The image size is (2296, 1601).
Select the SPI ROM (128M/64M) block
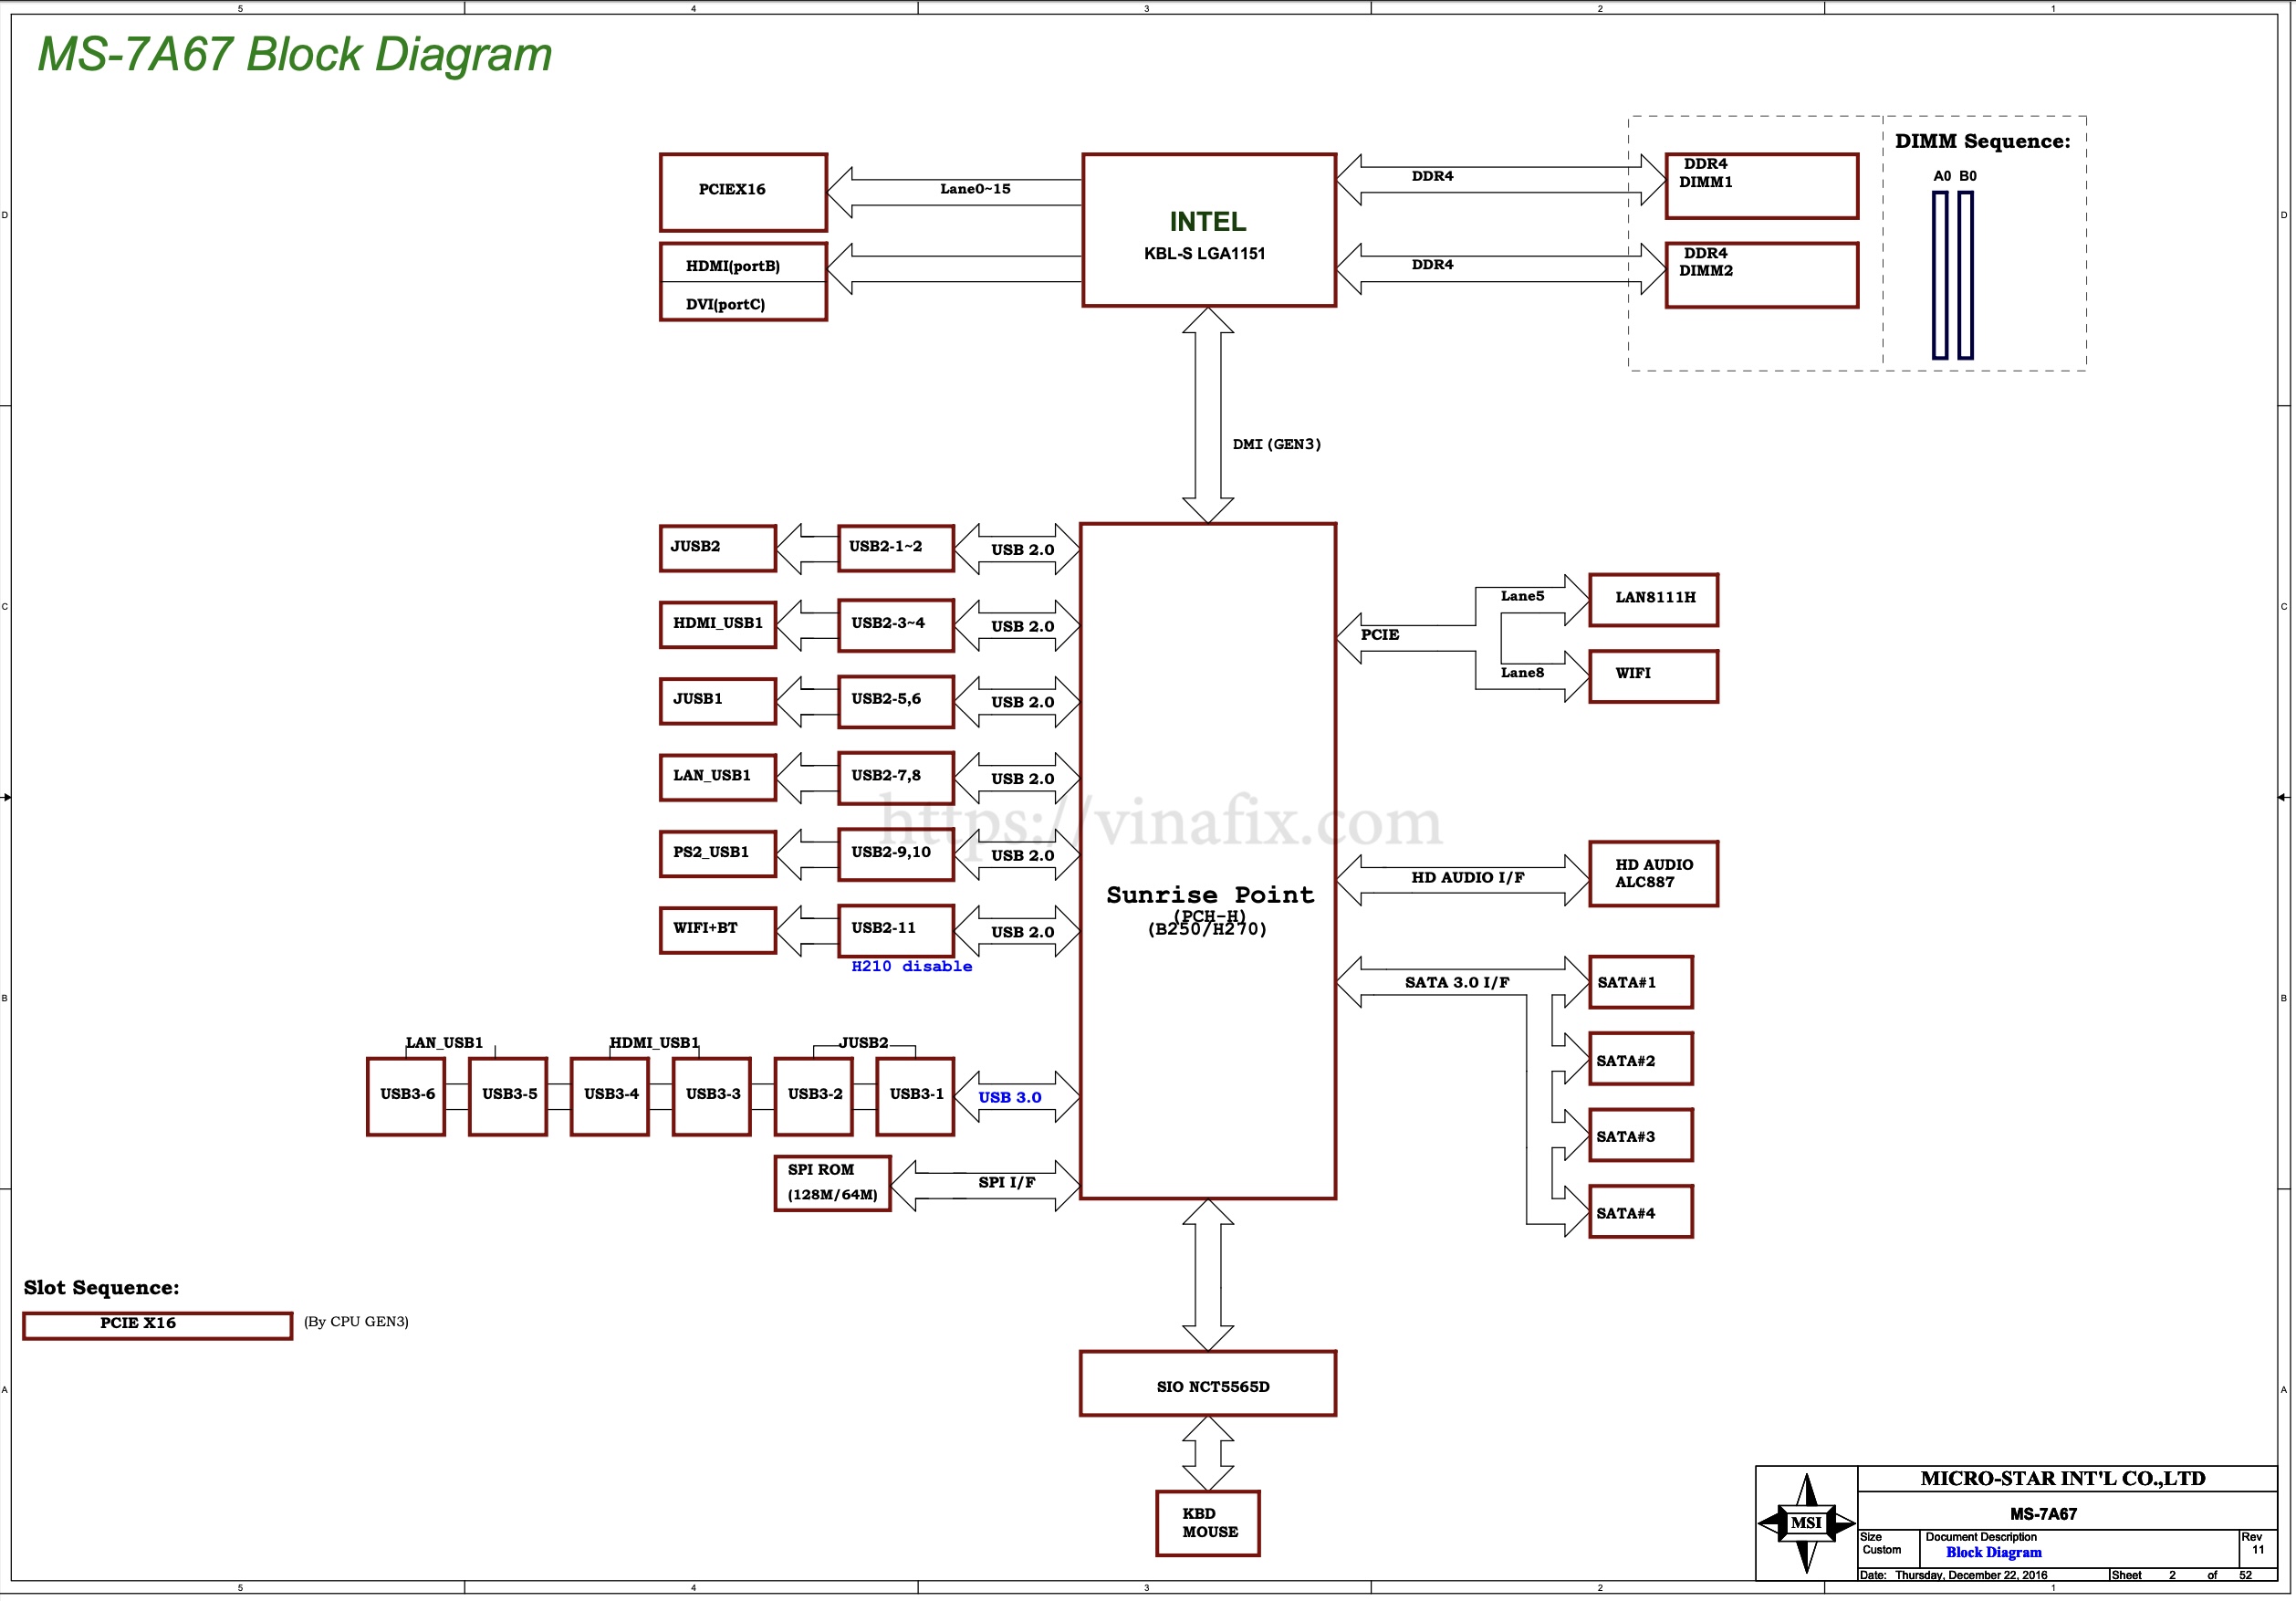832,1183
